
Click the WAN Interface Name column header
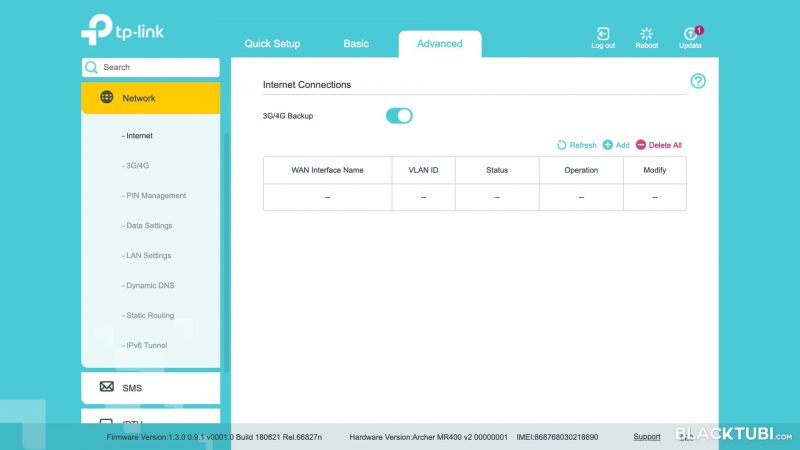point(328,170)
